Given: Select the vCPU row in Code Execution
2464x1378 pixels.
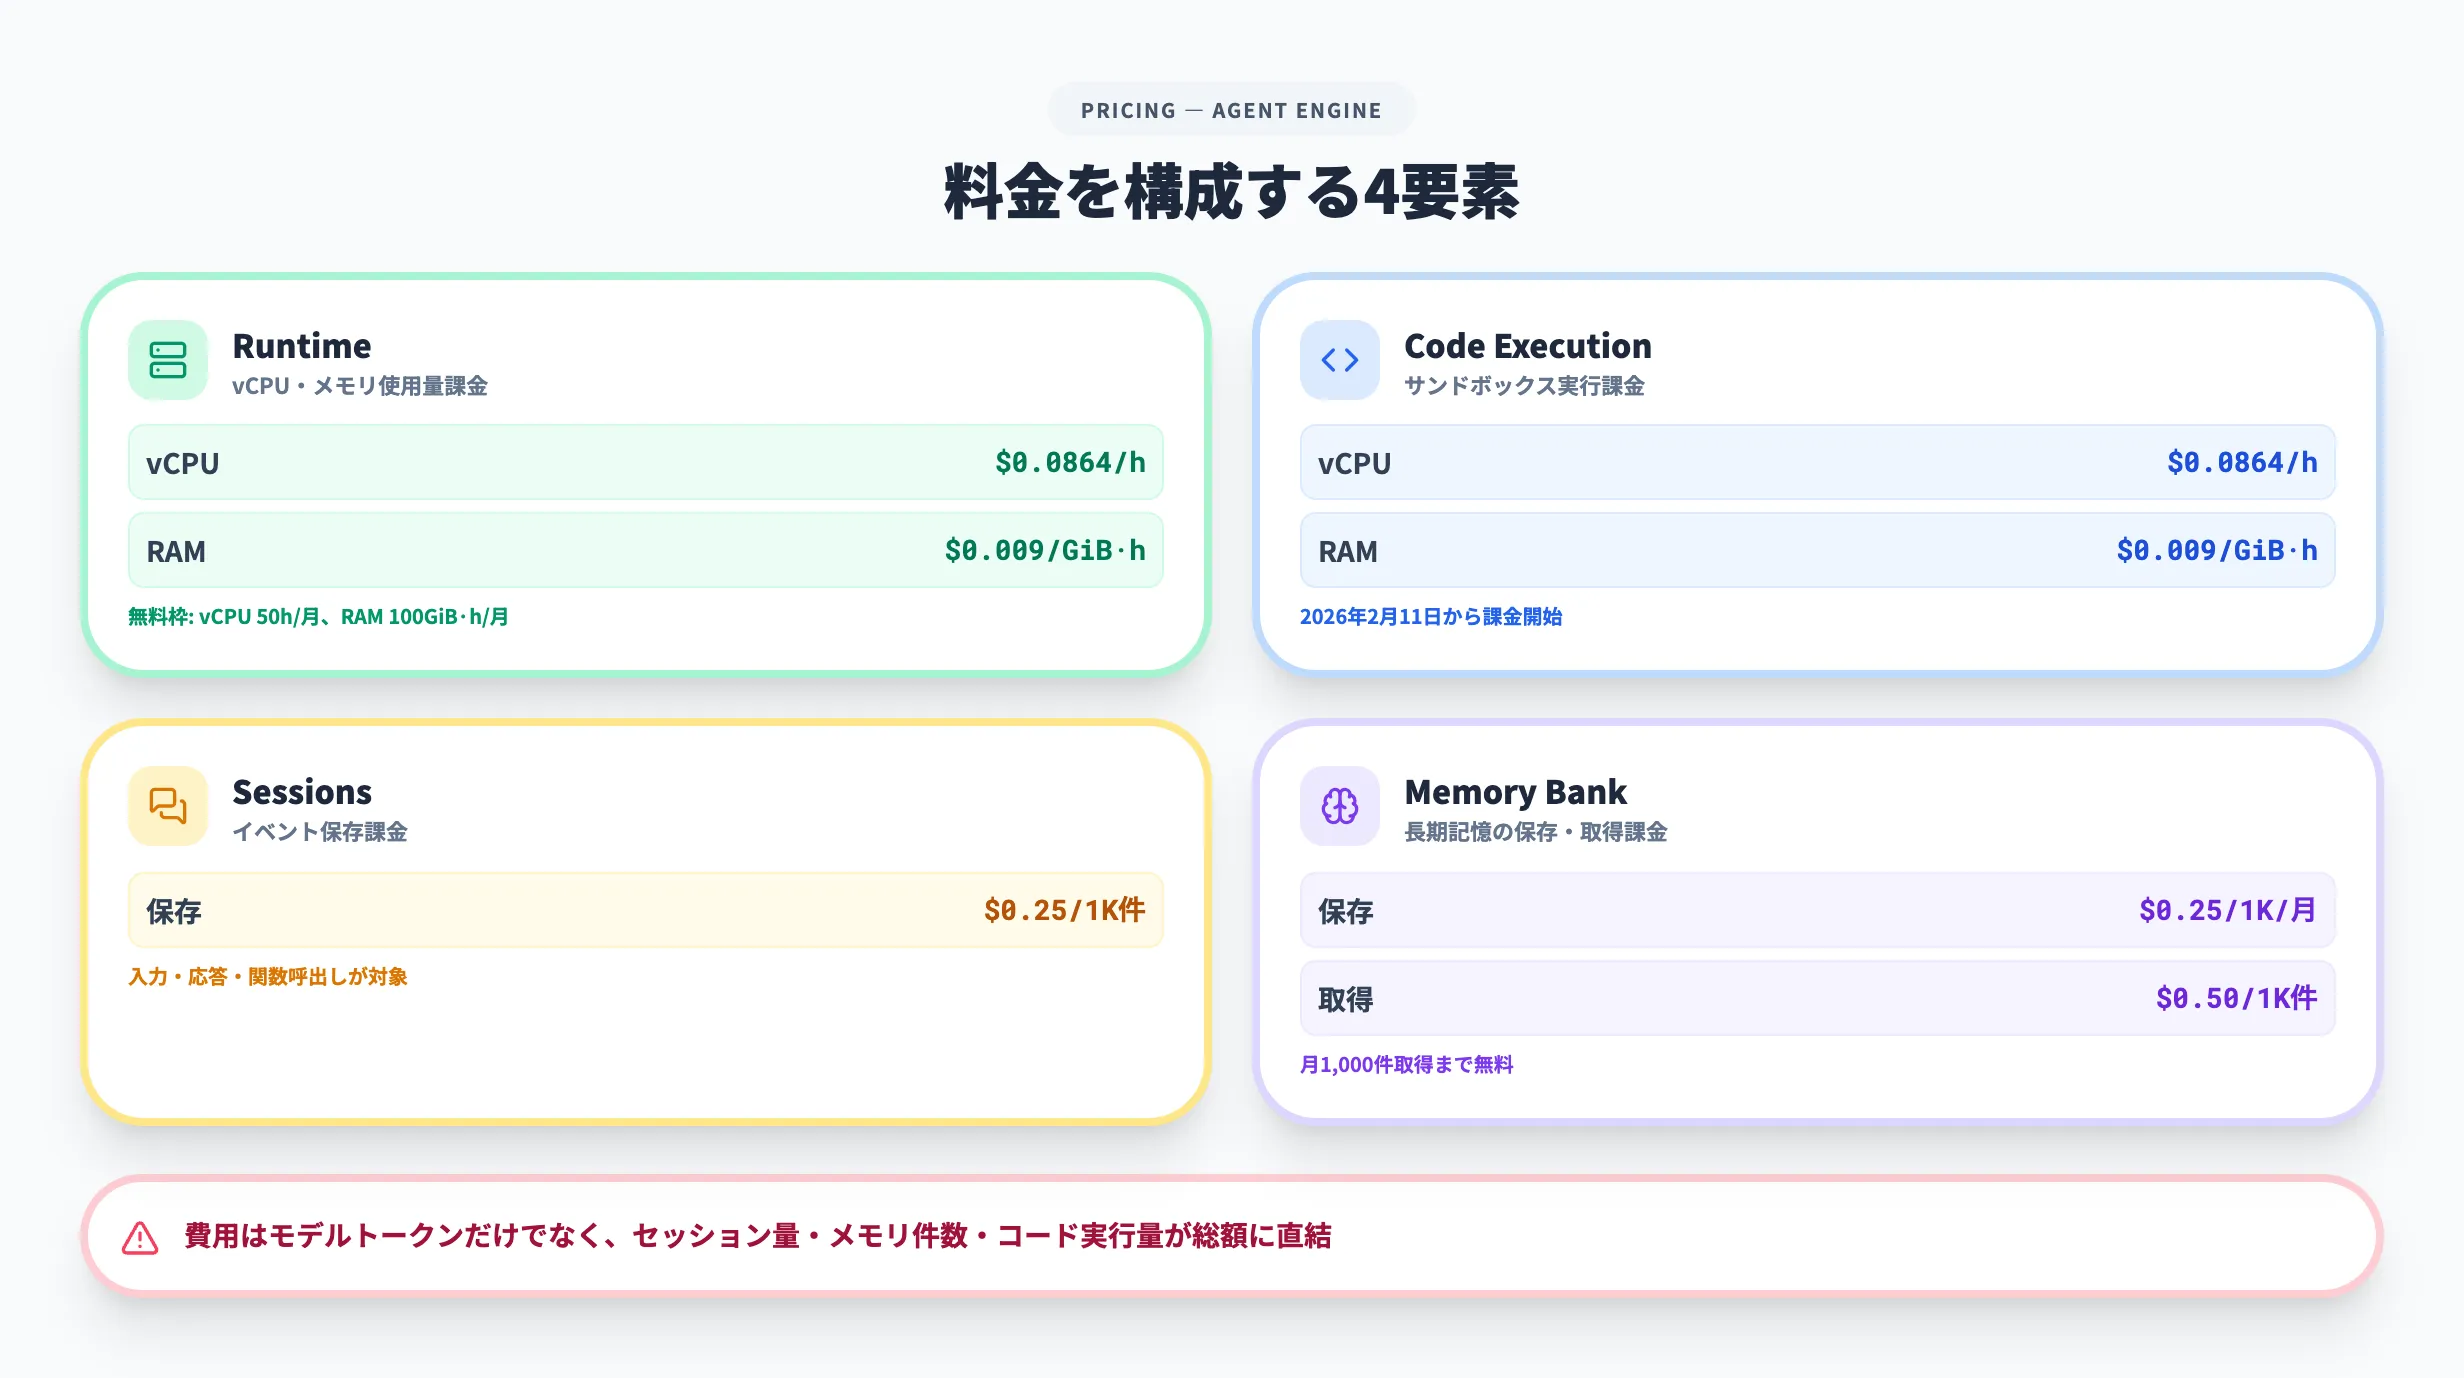Looking at the screenshot, I should pos(1816,462).
